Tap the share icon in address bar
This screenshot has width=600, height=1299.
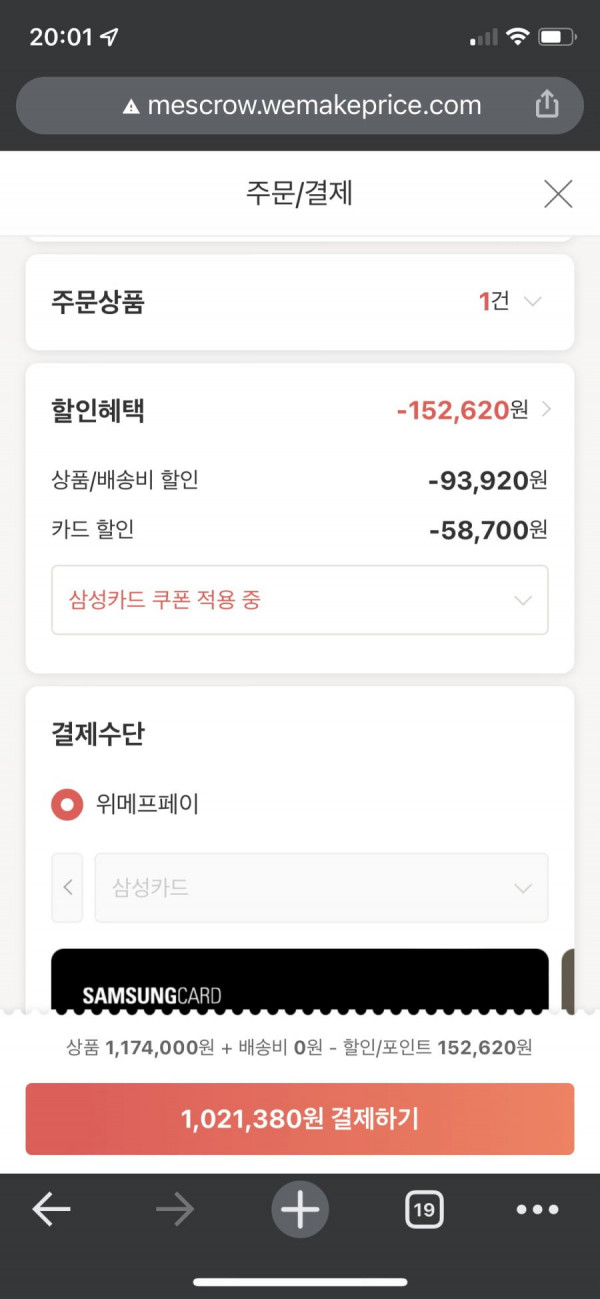(546, 104)
